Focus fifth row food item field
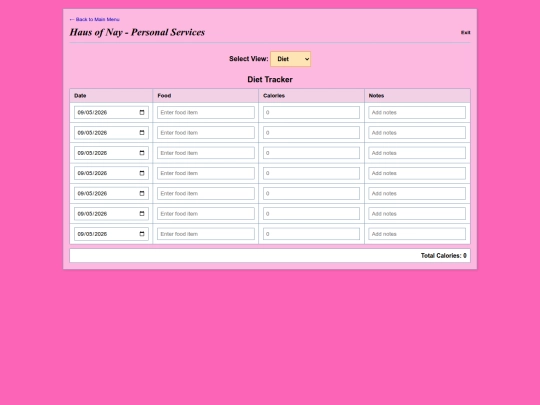Screen dimensions: 540x405 (x=206, y=194)
